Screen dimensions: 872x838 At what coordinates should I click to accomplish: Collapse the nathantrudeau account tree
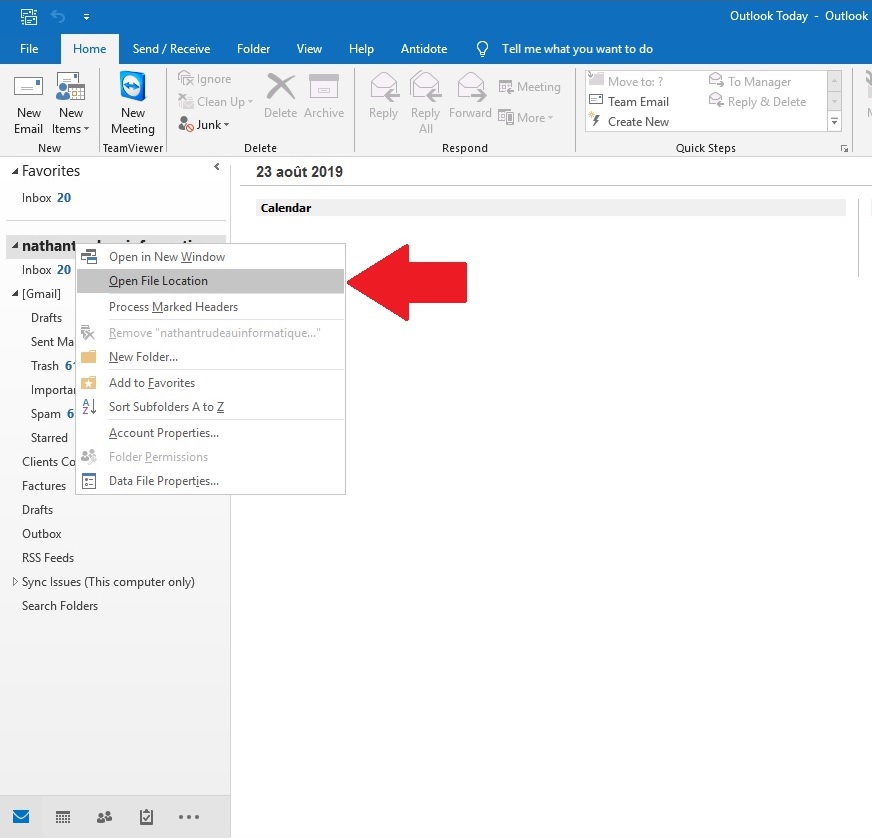tap(15, 246)
